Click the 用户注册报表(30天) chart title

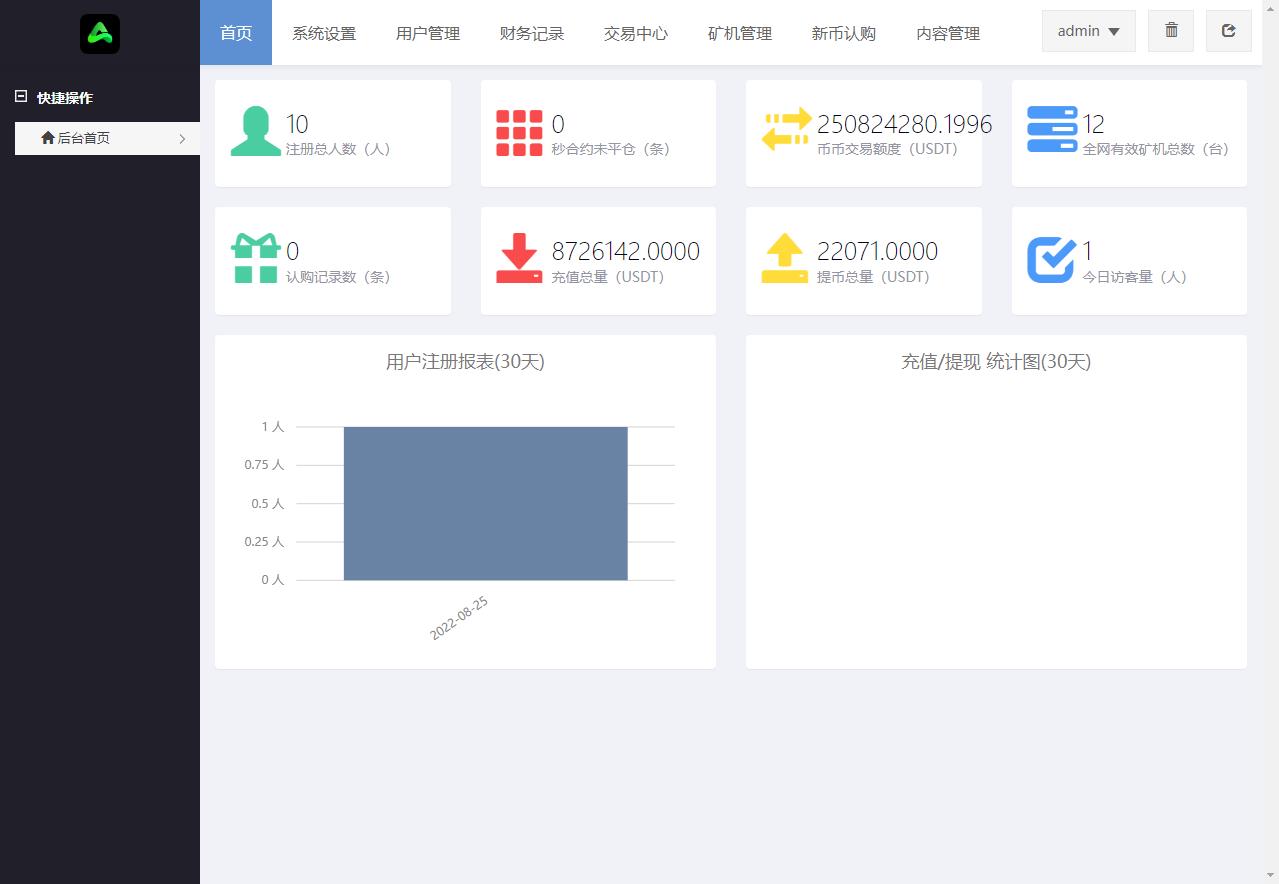(x=465, y=362)
